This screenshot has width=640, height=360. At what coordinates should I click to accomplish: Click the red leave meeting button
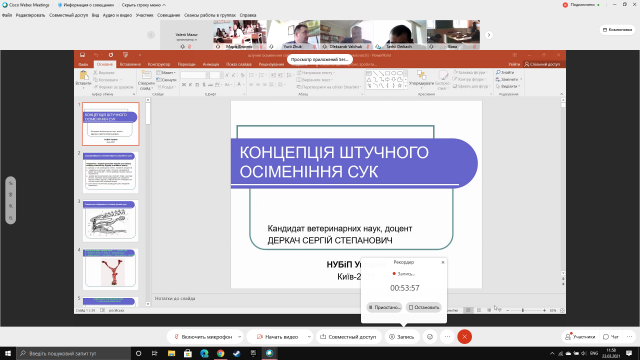[x=464, y=337]
